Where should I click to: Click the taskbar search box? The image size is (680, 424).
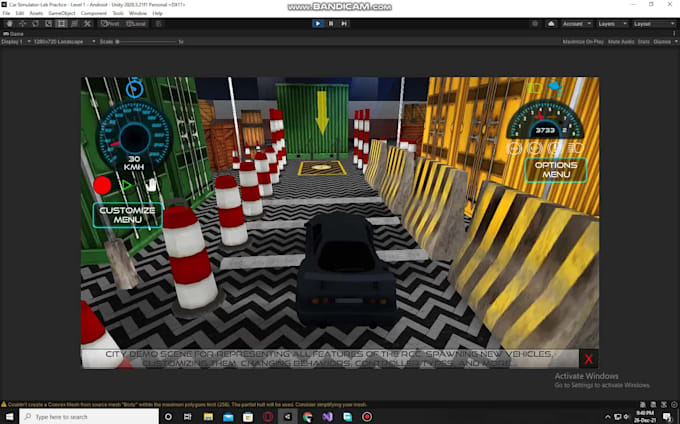(x=89, y=417)
